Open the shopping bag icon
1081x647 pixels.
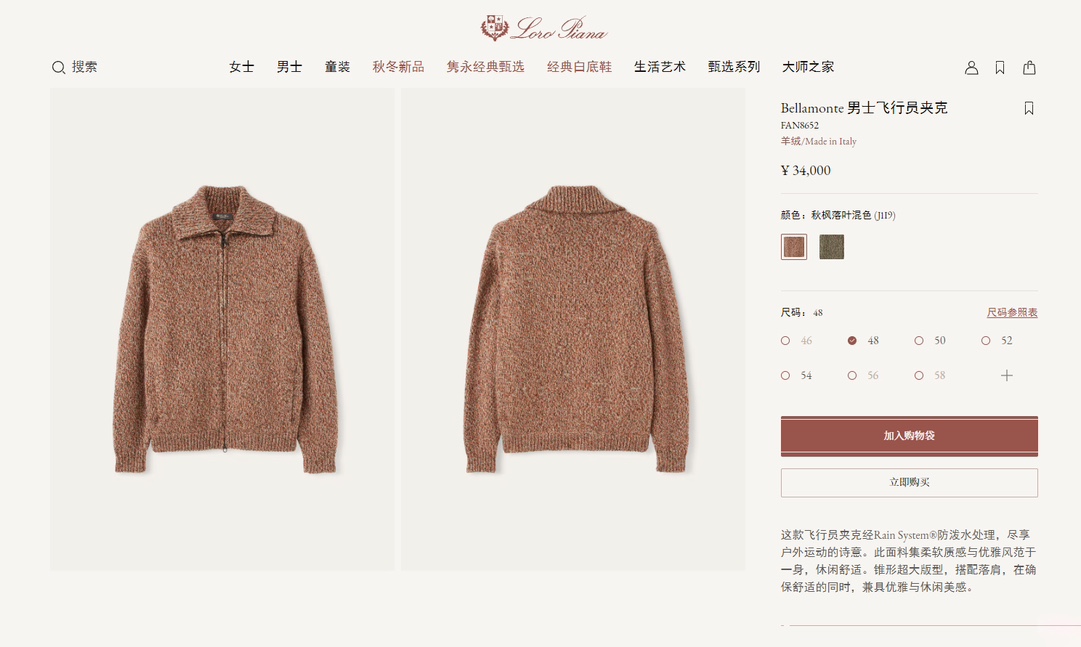(1029, 68)
